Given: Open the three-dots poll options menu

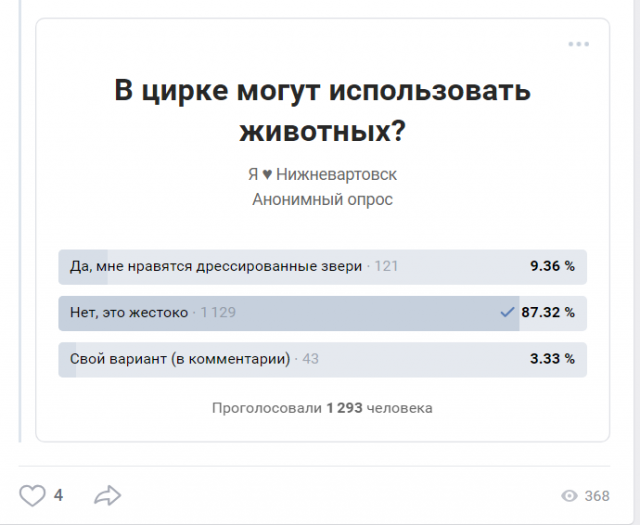Looking at the screenshot, I should (x=578, y=44).
